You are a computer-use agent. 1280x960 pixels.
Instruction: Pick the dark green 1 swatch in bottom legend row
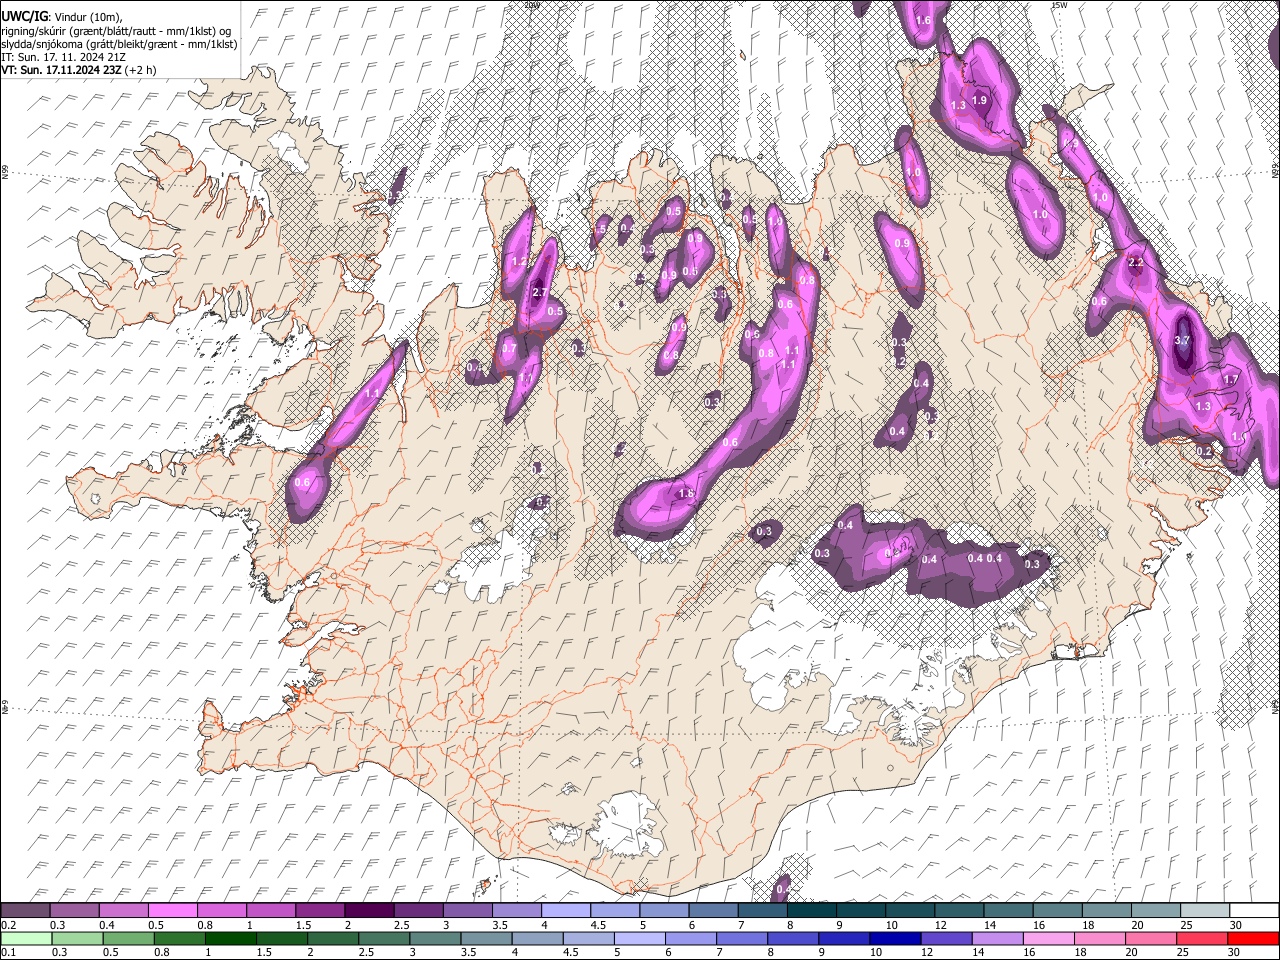coord(230,938)
